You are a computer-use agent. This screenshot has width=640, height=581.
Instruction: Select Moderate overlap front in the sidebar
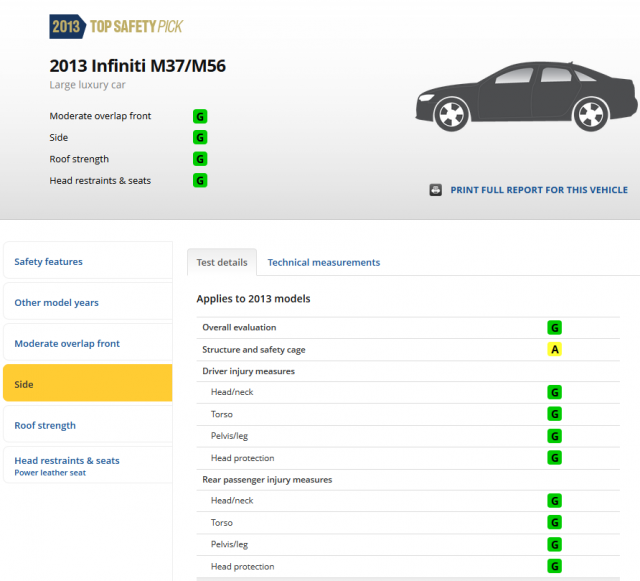(67, 344)
